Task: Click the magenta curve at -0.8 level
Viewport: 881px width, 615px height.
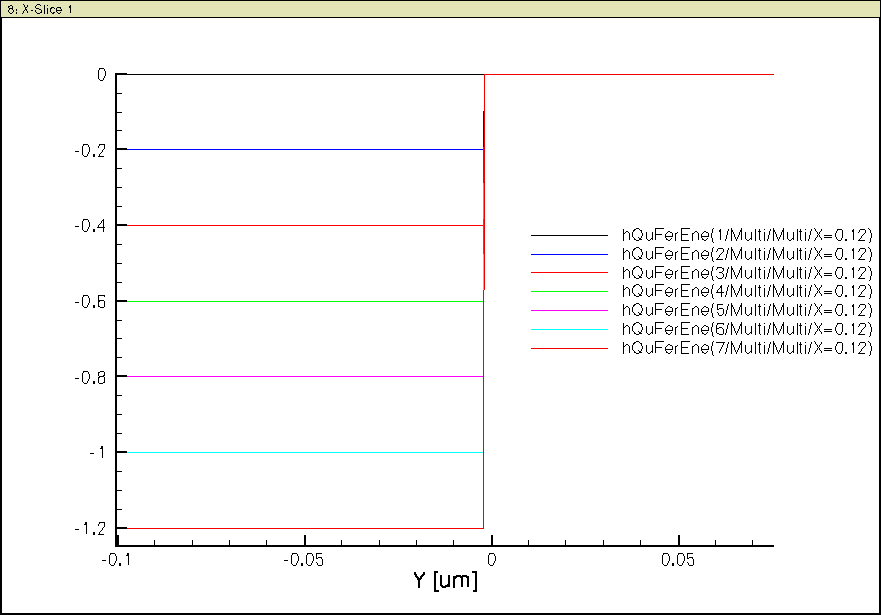Action: click(303, 376)
